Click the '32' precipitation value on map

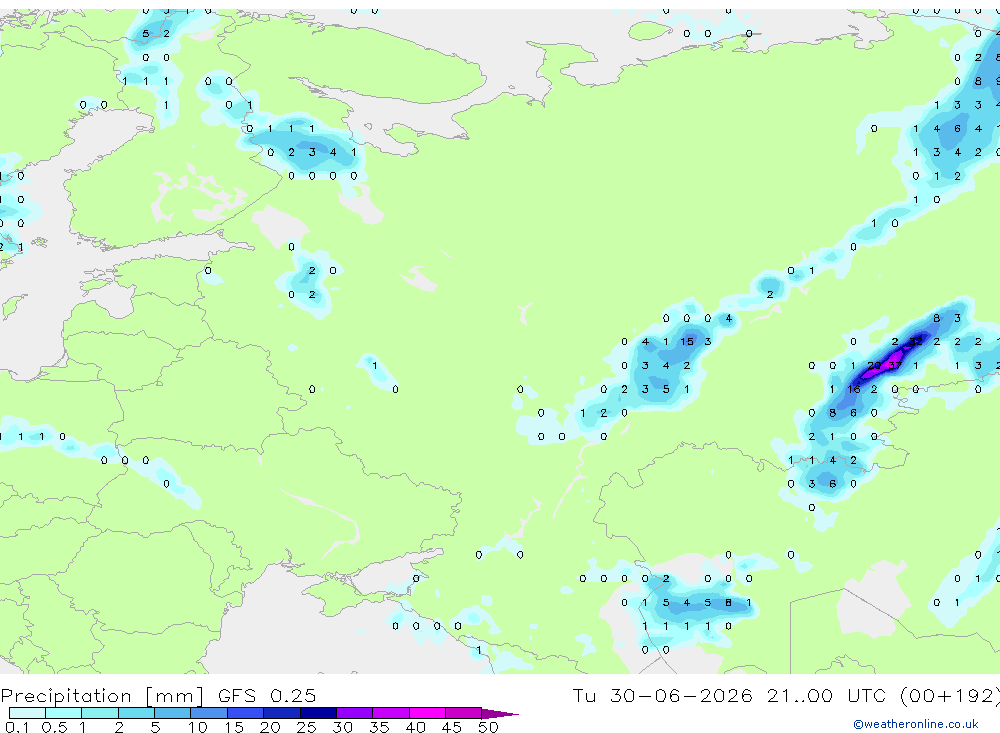point(916,342)
